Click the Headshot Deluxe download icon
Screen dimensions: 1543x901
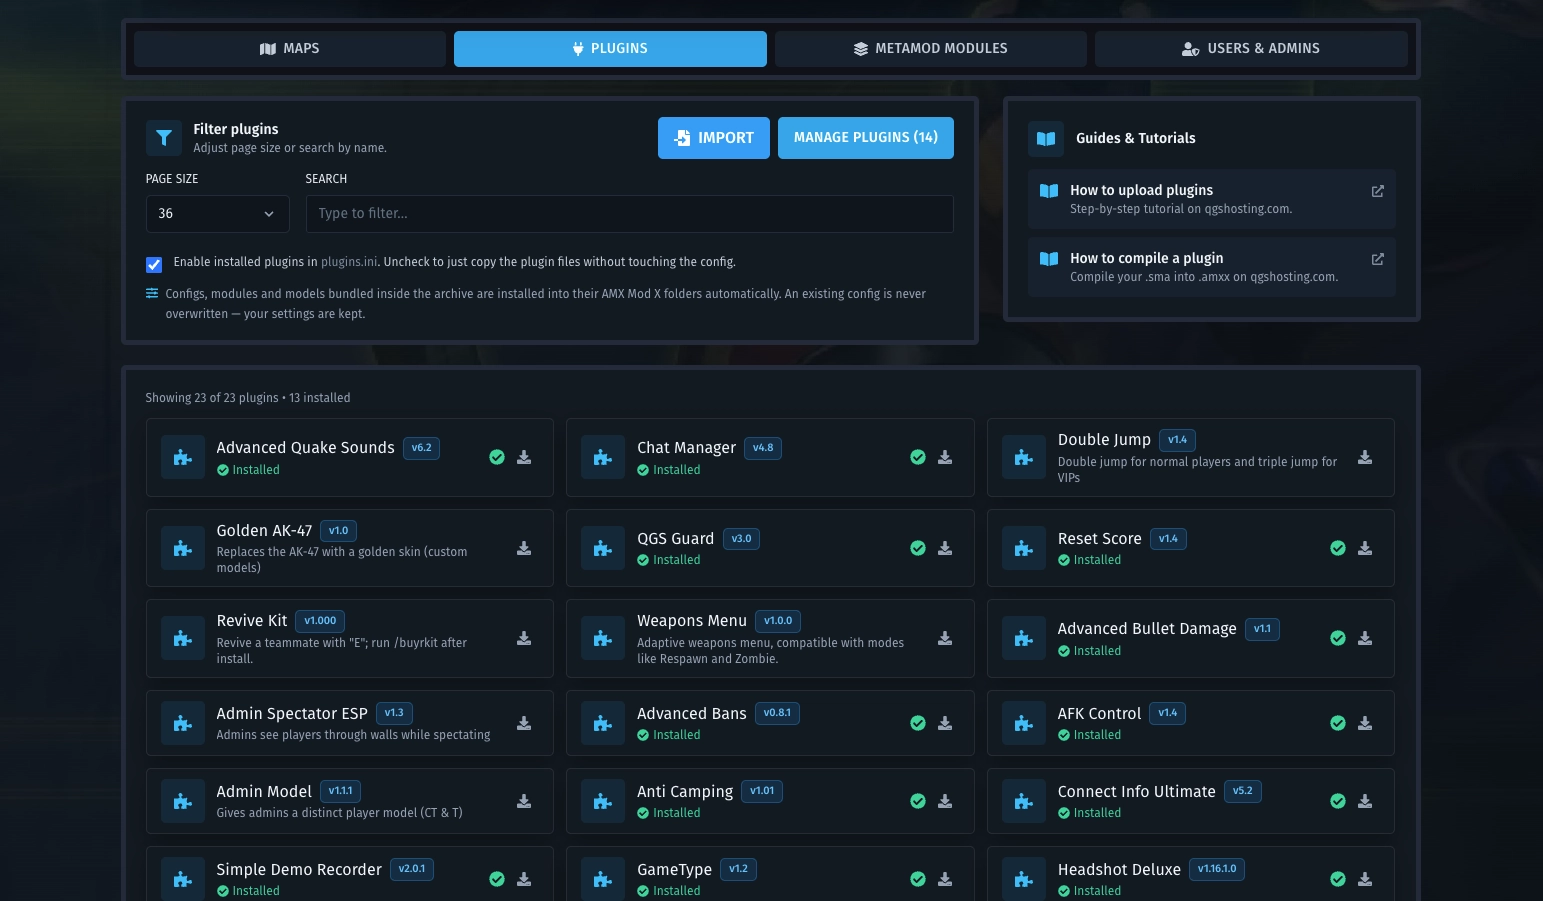point(1365,879)
